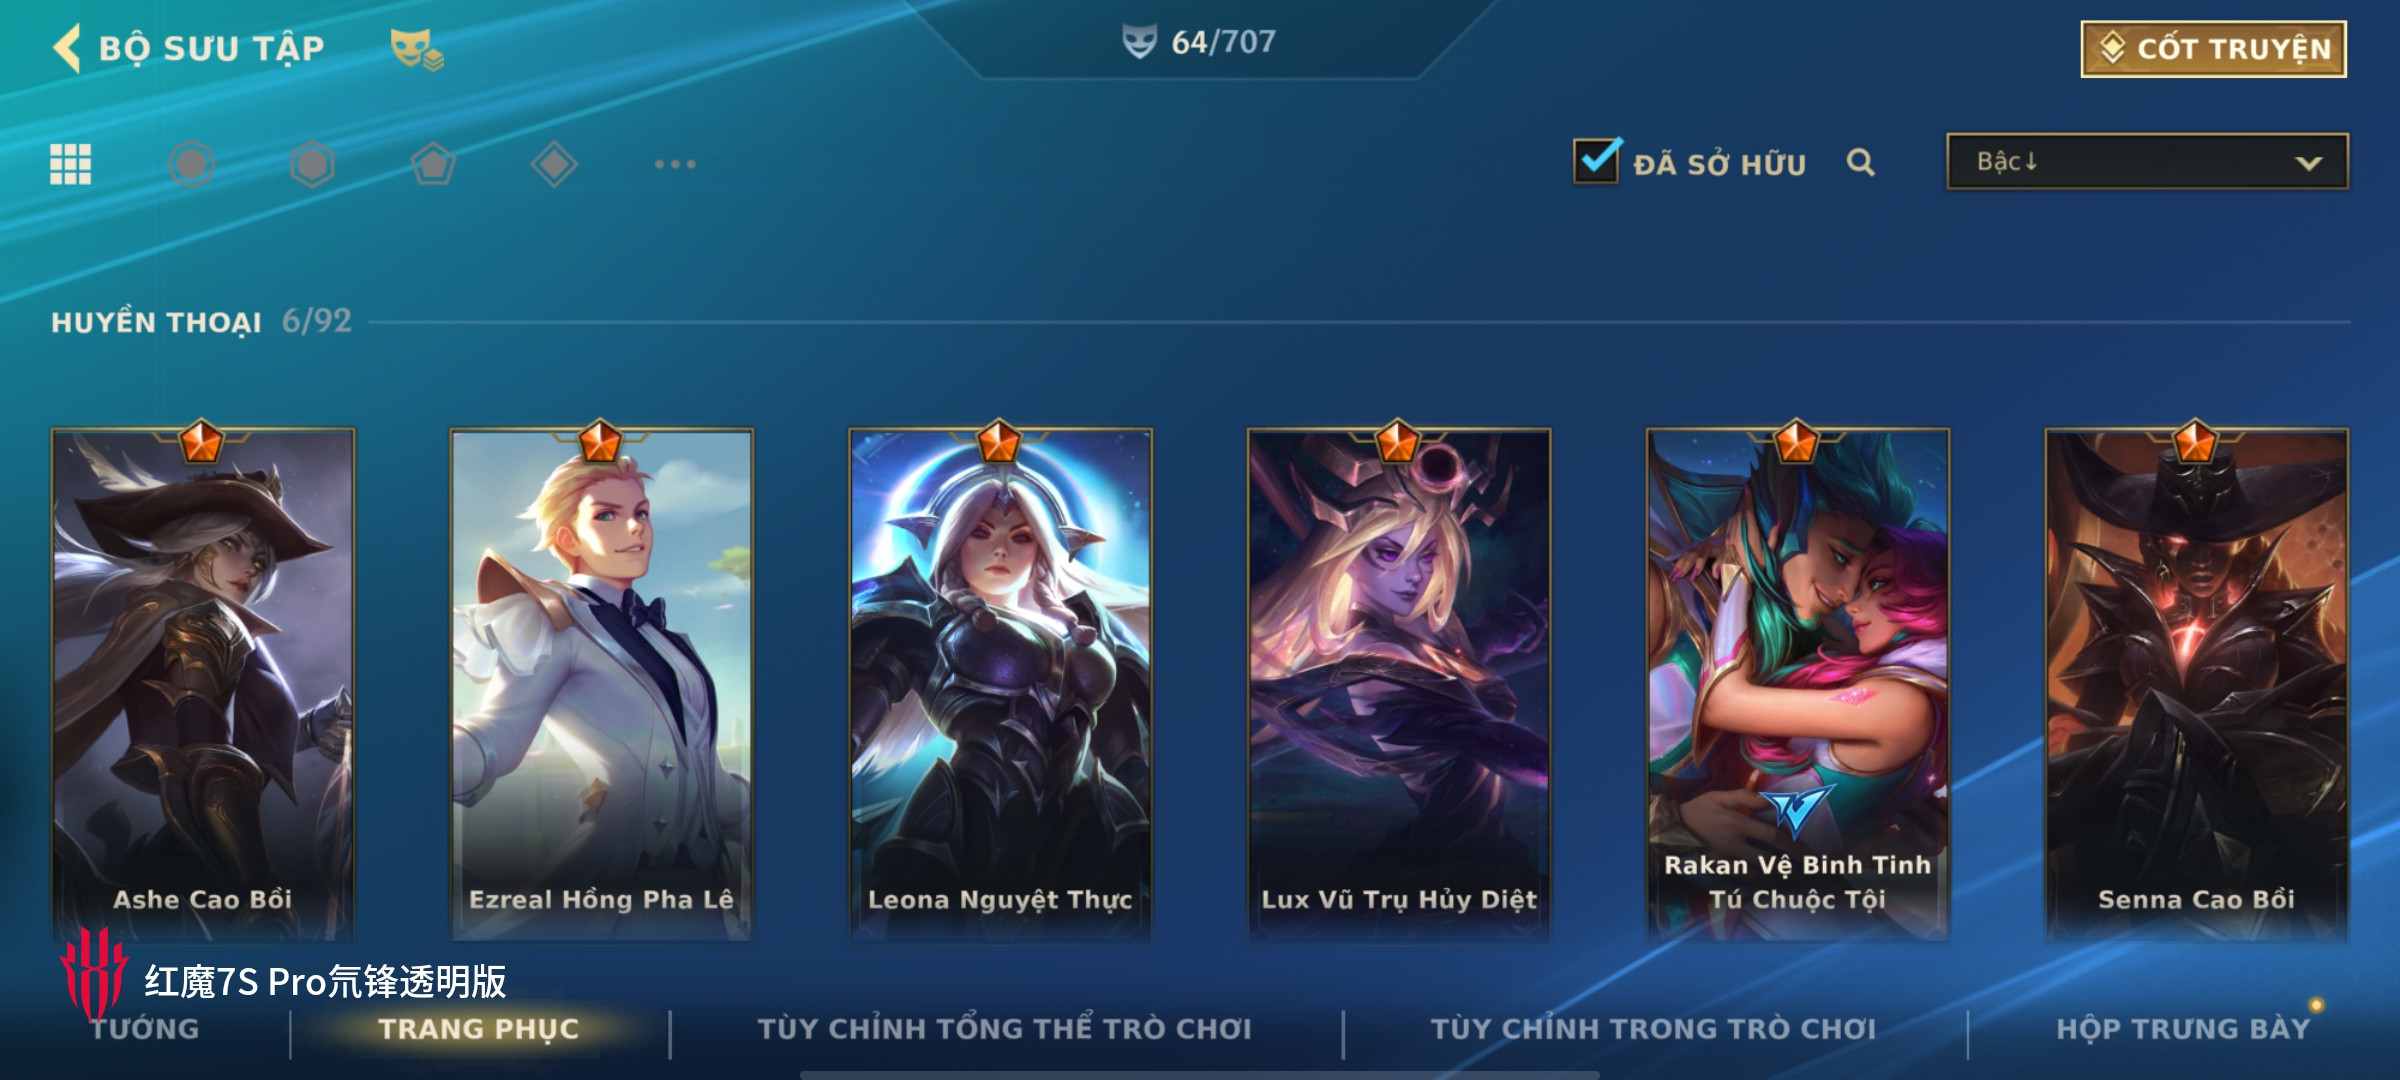This screenshot has width=2400, height=1080.
Task: Click the Cốt Truyện button
Action: [x=2214, y=49]
